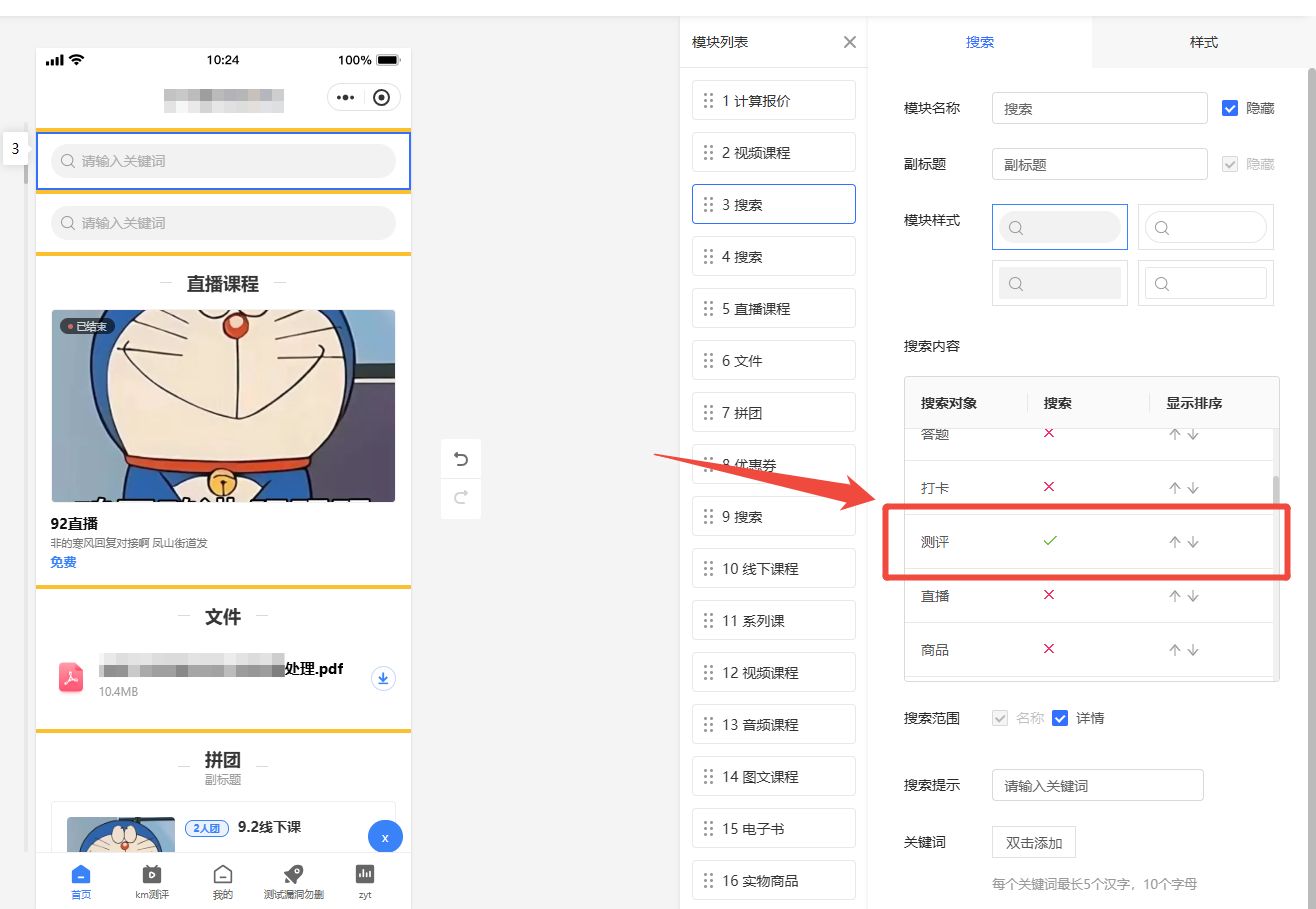This screenshot has height=909, width=1316.
Task: Click the blue round x floating button
Action: click(385, 837)
